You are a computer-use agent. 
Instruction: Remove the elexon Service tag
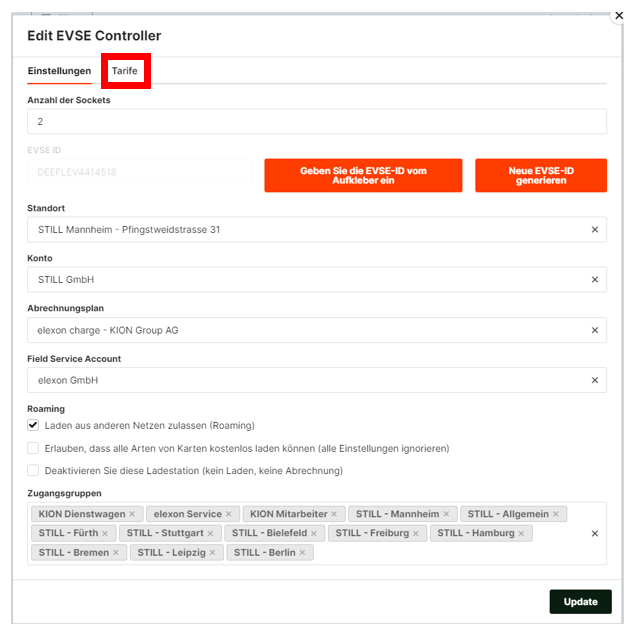(x=229, y=514)
